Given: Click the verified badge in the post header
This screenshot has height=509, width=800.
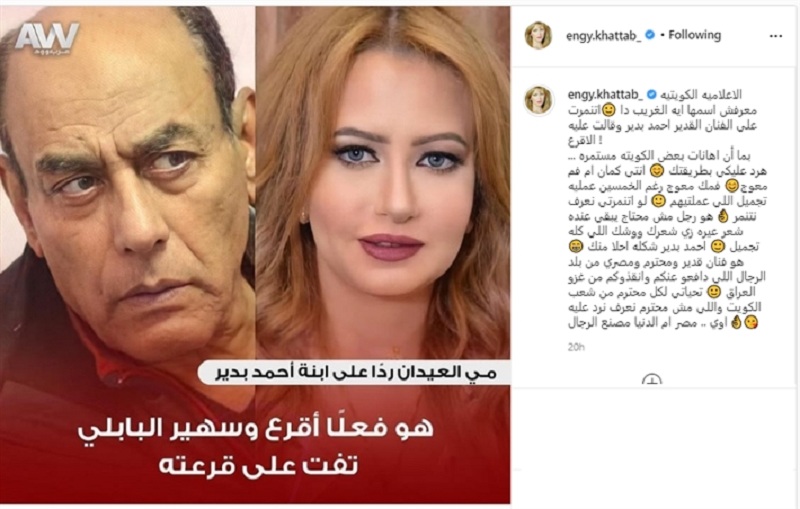Looking at the screenshot, I should pos(650,35).
